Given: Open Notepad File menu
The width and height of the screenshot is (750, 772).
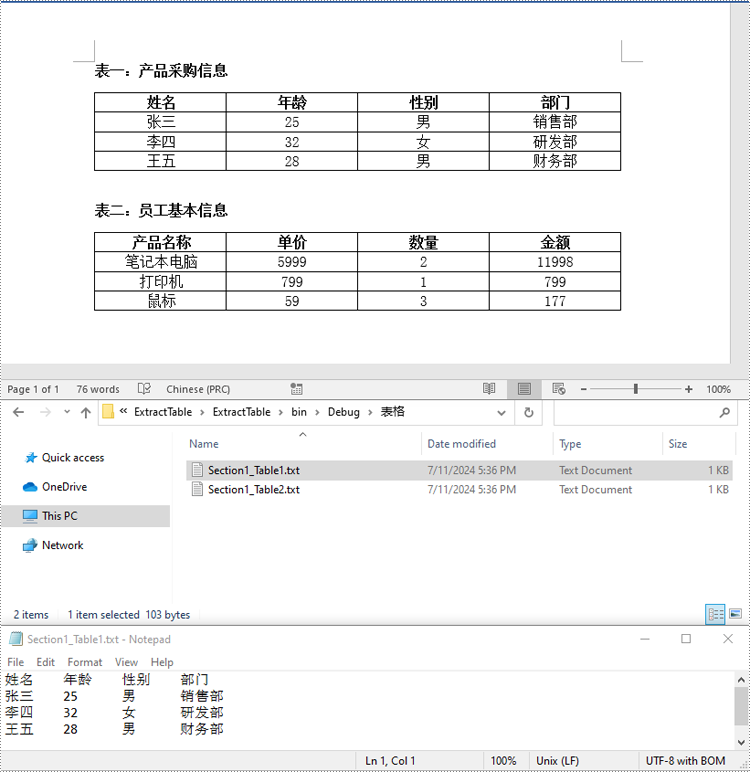Looking at the screenshot, I should [15, 662].
